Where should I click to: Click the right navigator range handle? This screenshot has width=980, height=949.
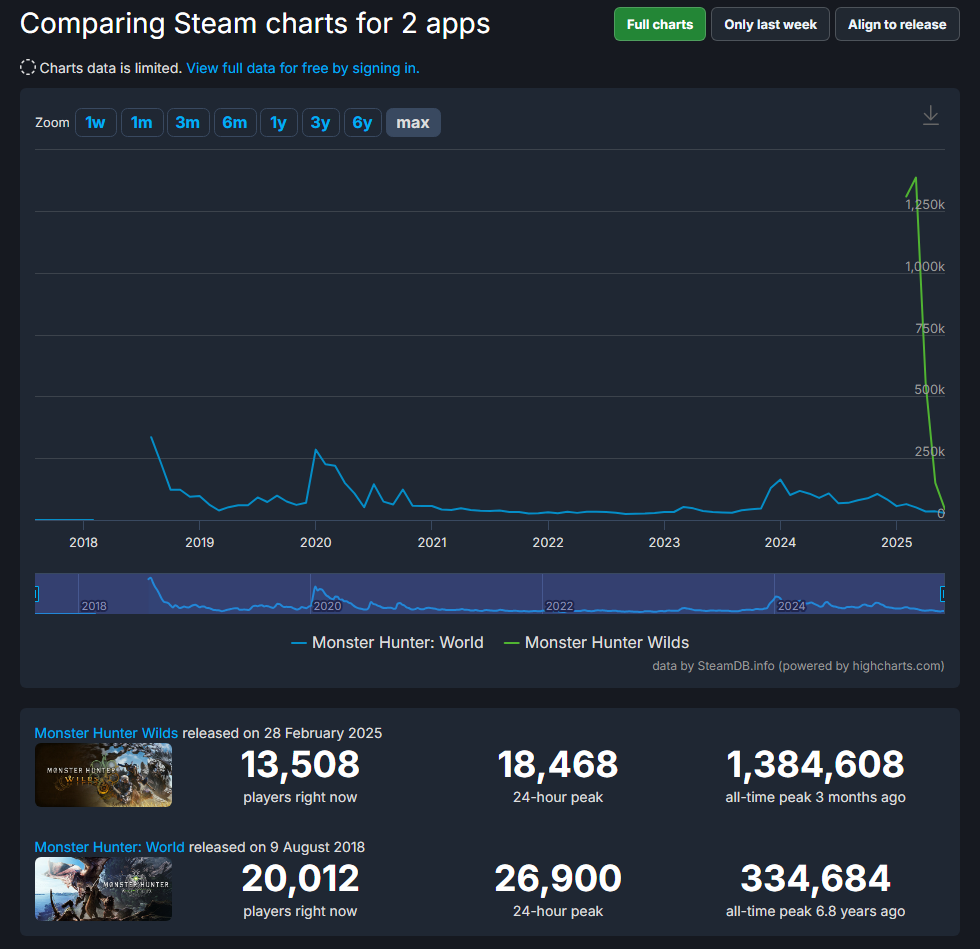click(943, 594)
